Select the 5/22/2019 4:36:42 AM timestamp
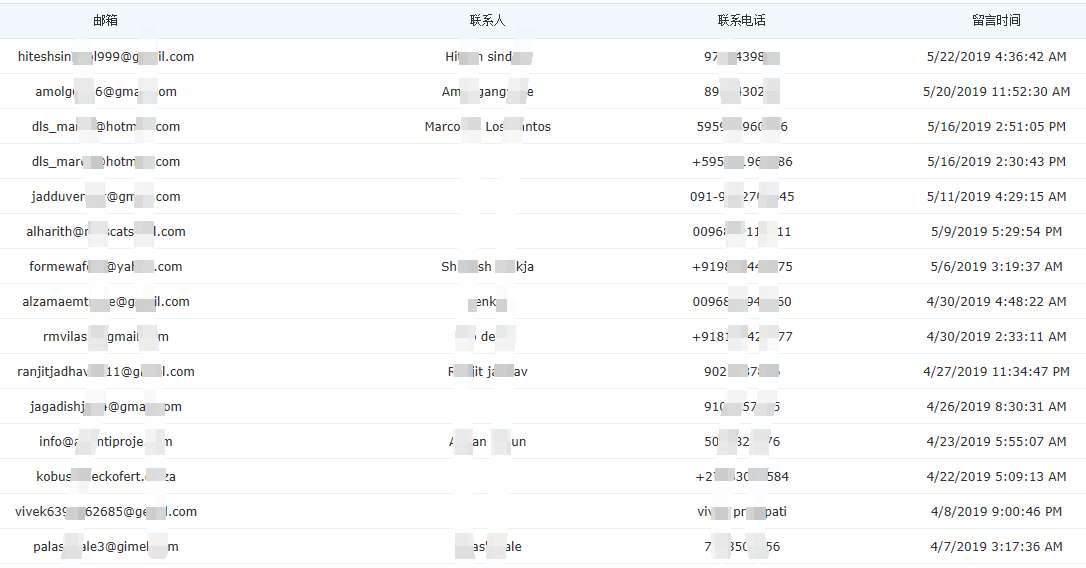 tap(996, 57)
